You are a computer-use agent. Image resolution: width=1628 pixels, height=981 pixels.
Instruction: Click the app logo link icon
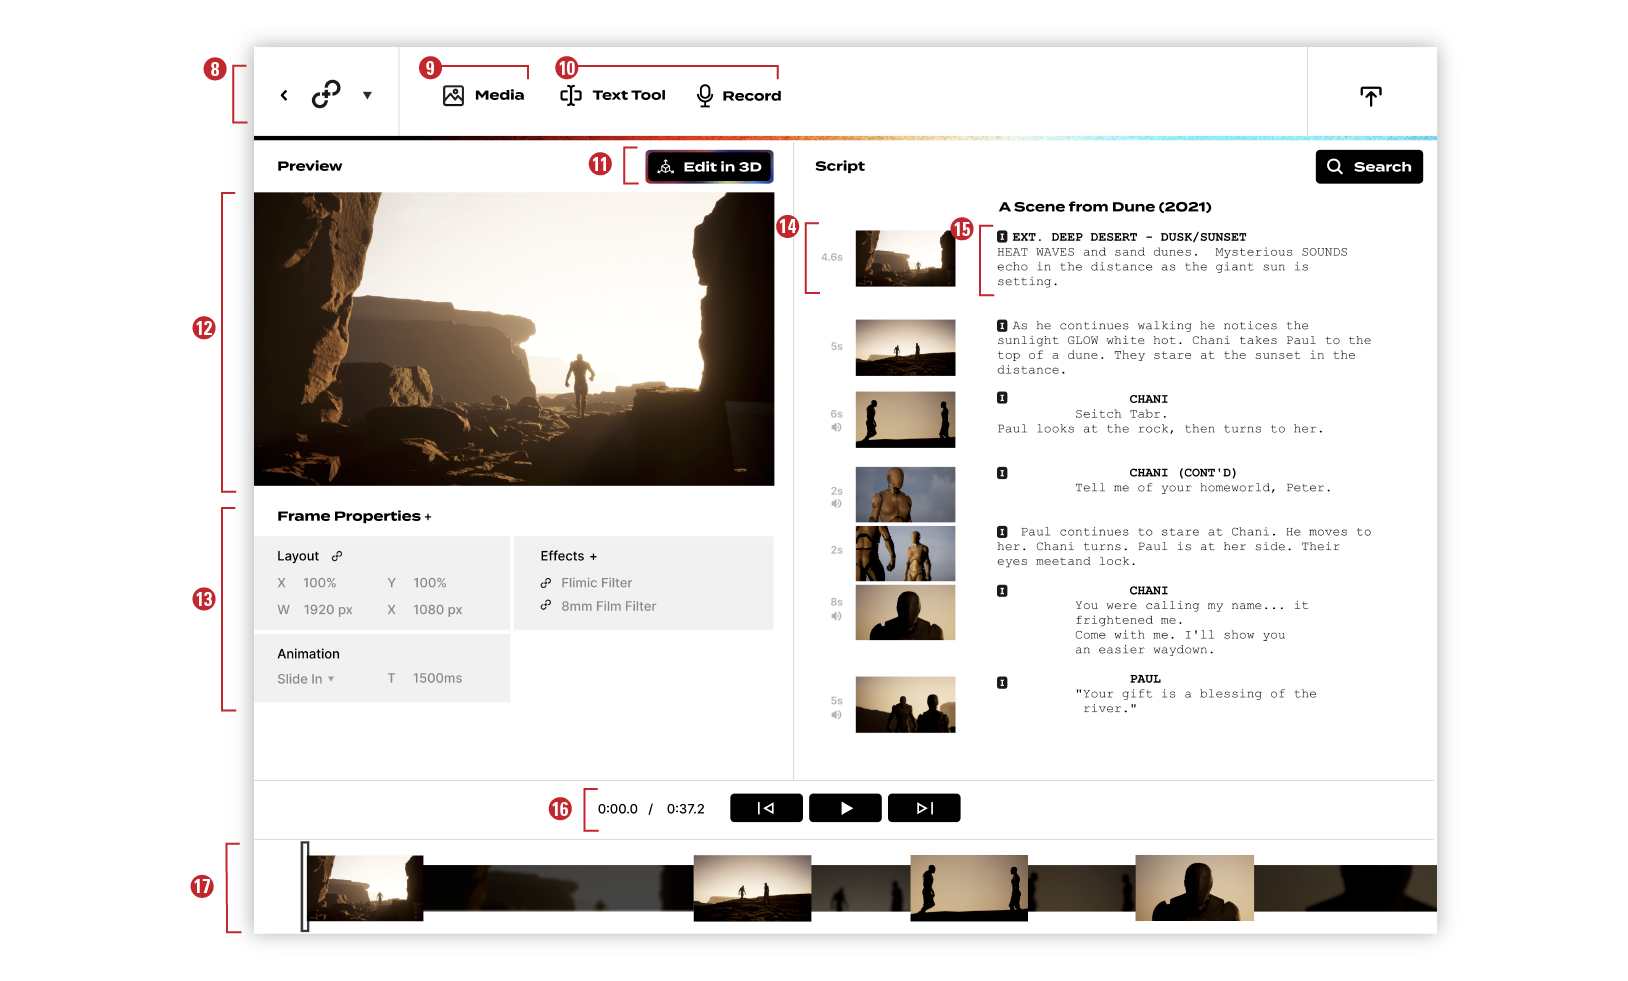[326, 94]
